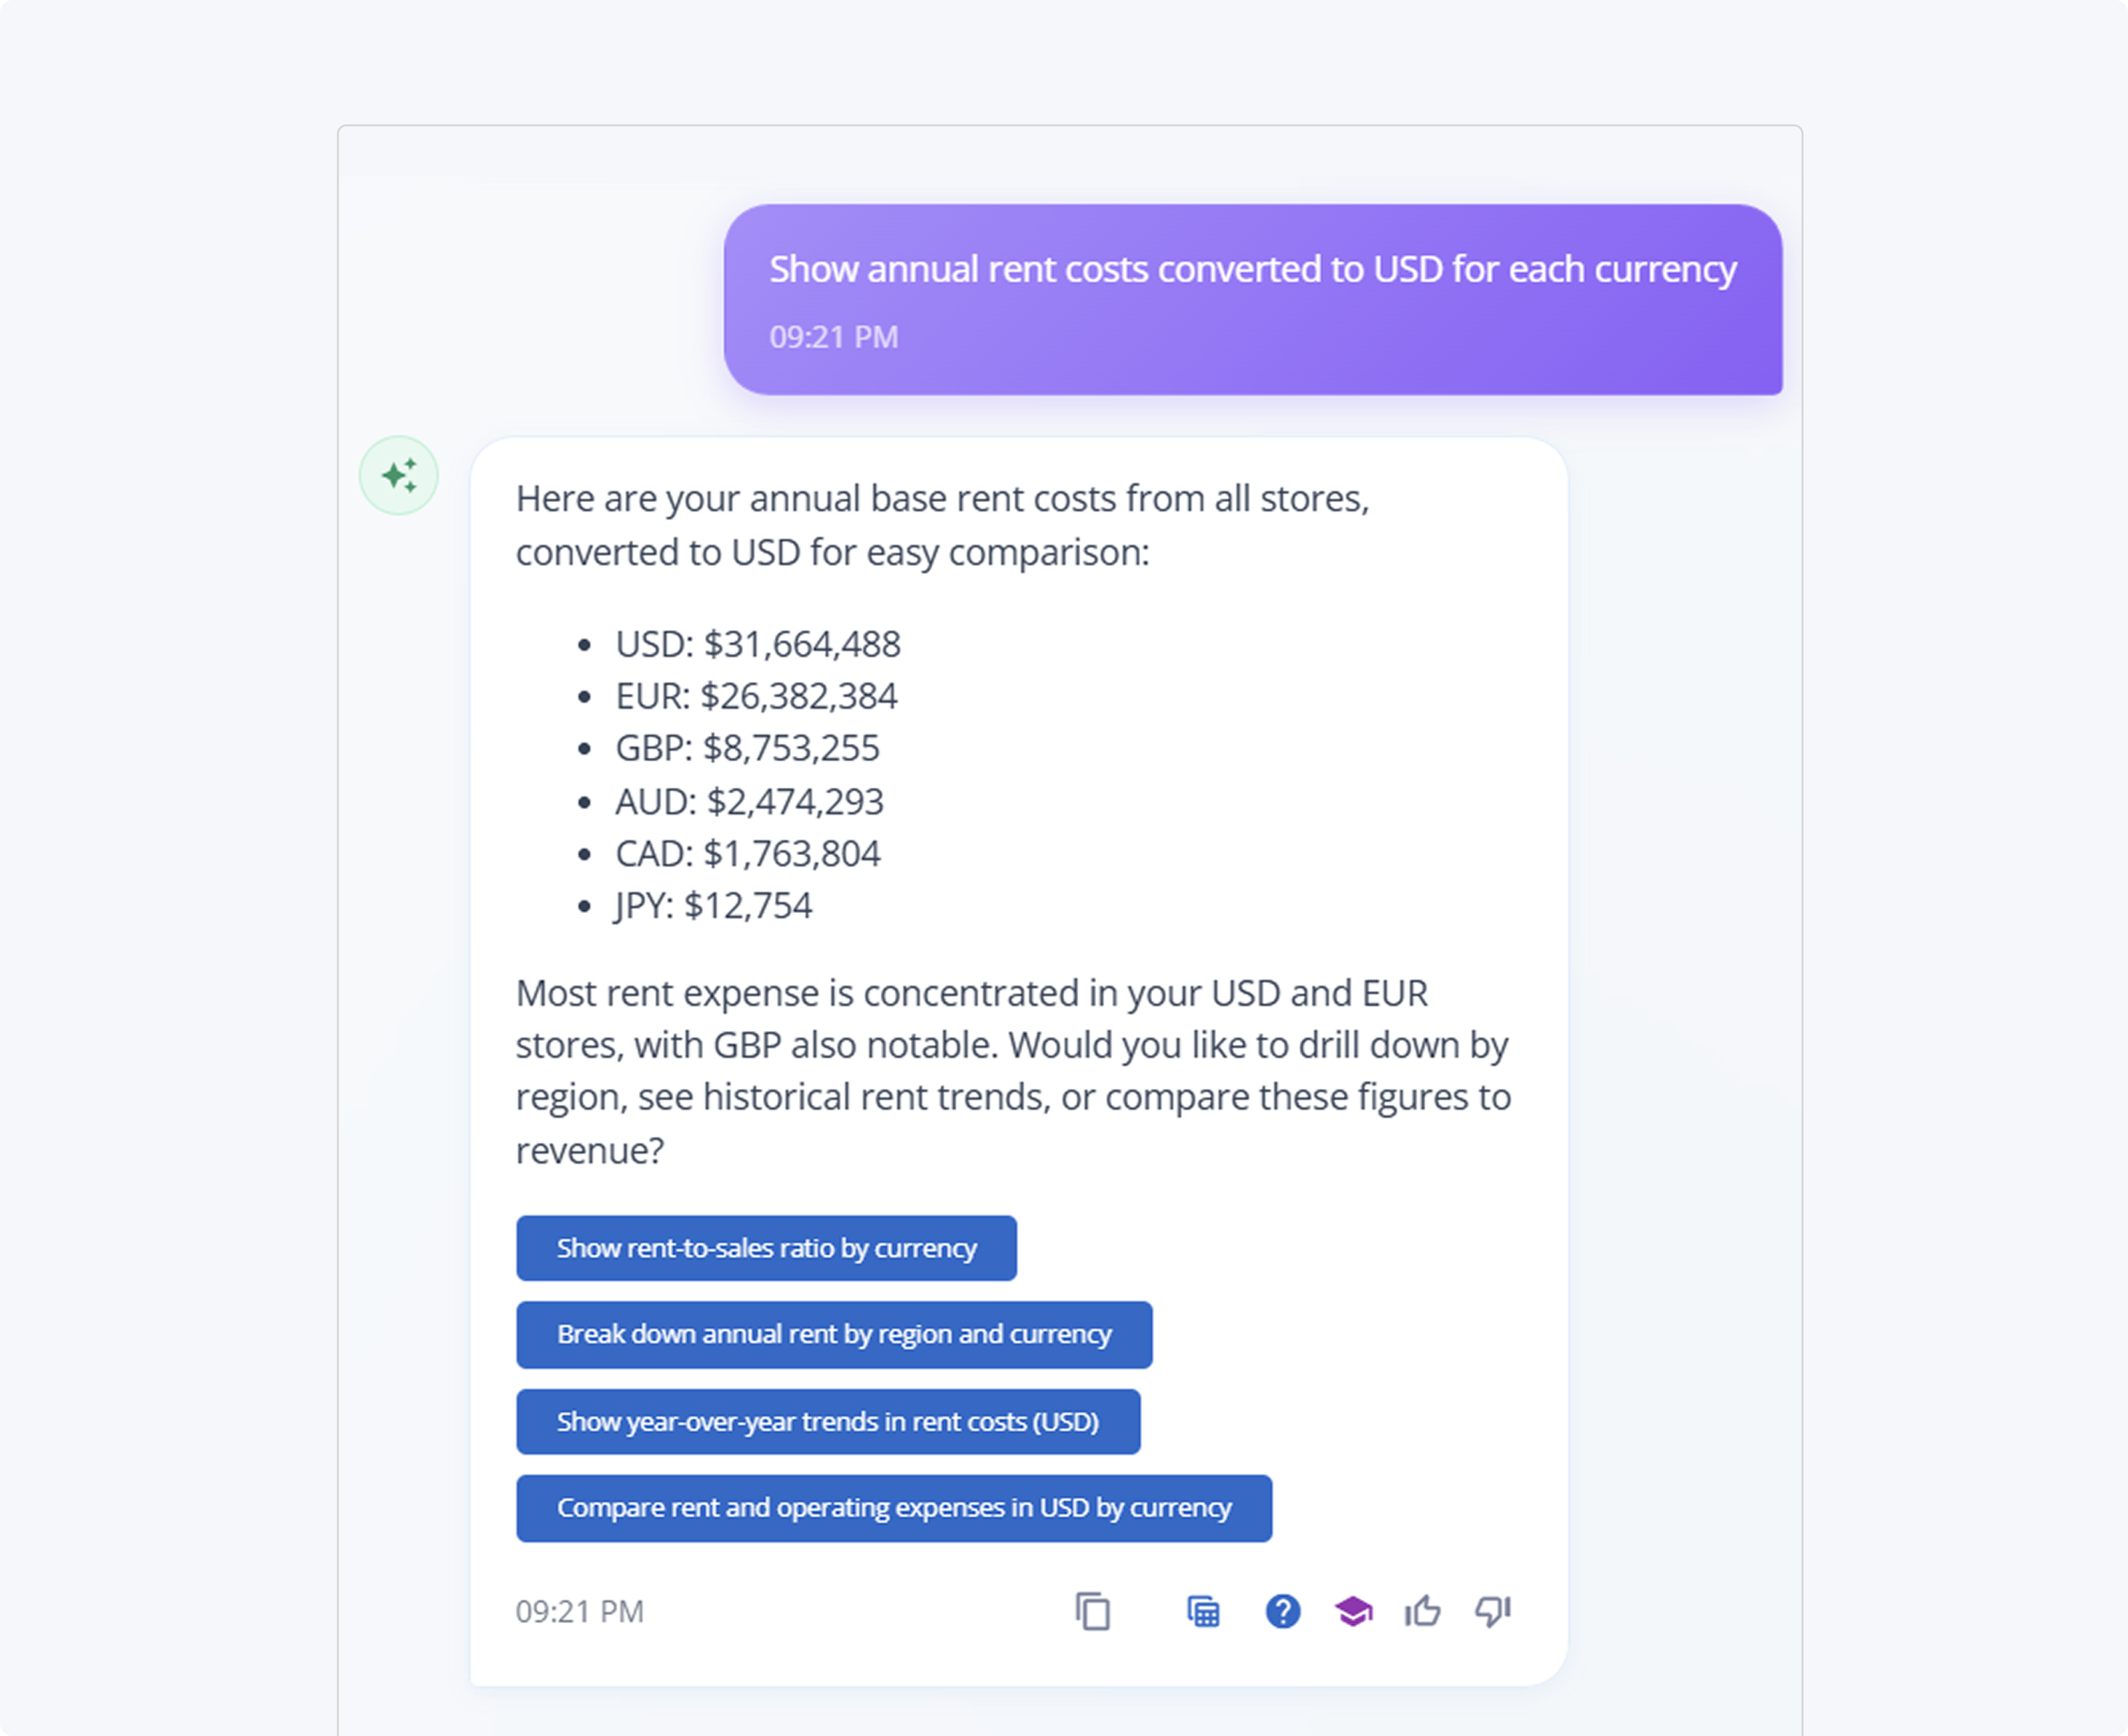The height and width of the screenshot is (1736, 2128).
Task: Give the response a thumbs down
Action: (x=1493, y=1611)
